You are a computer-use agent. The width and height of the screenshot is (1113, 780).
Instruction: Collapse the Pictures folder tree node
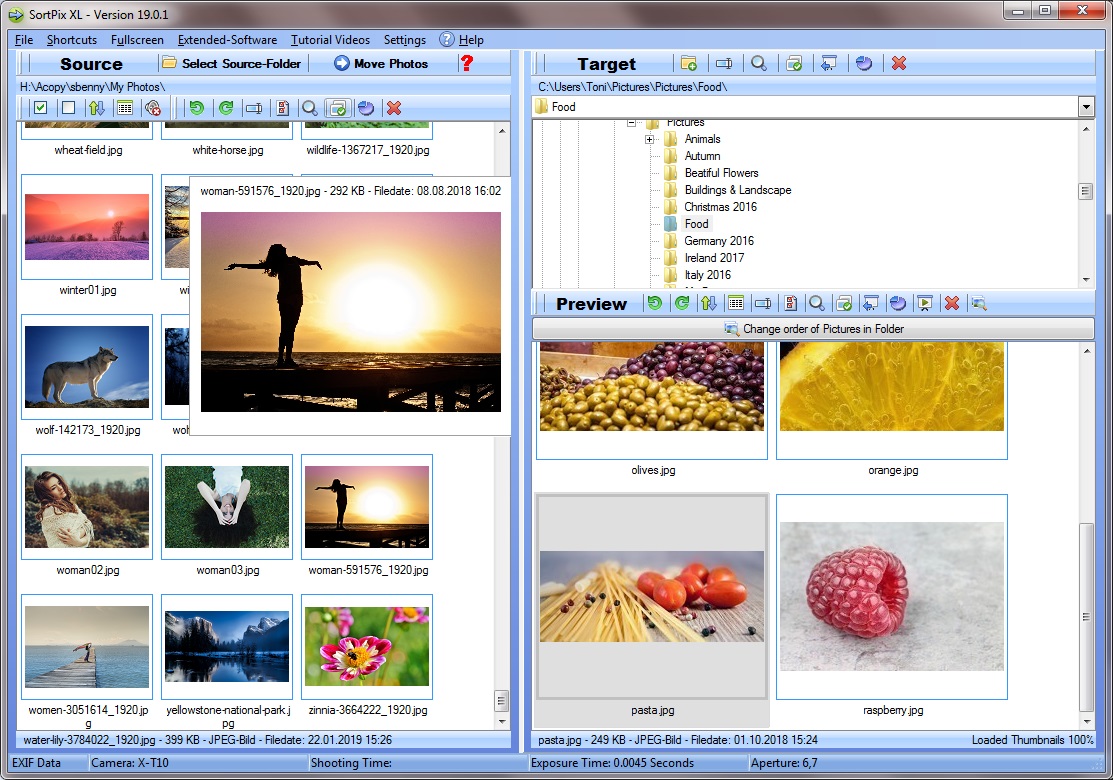click(632, 123)
